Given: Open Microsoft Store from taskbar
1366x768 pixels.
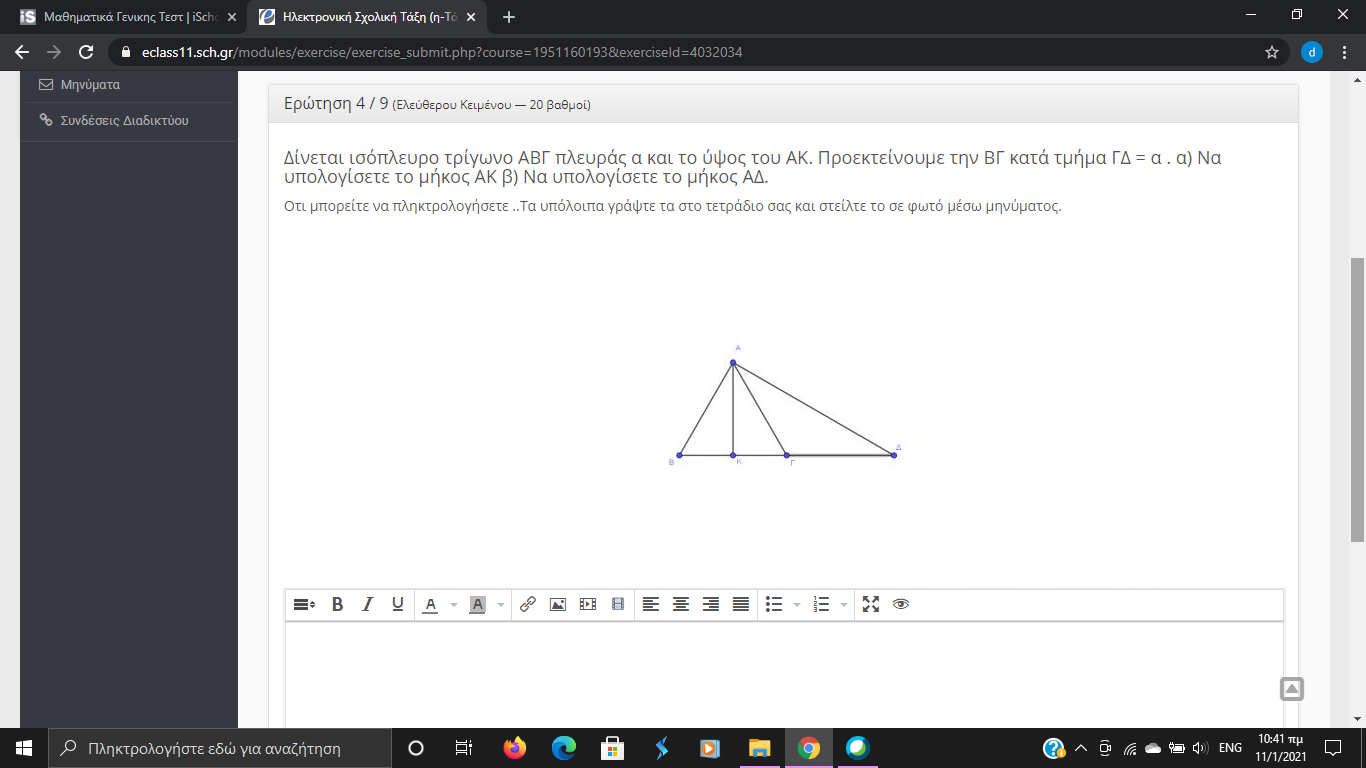Looking at the screenshot, I should click(x=613, y=748).
